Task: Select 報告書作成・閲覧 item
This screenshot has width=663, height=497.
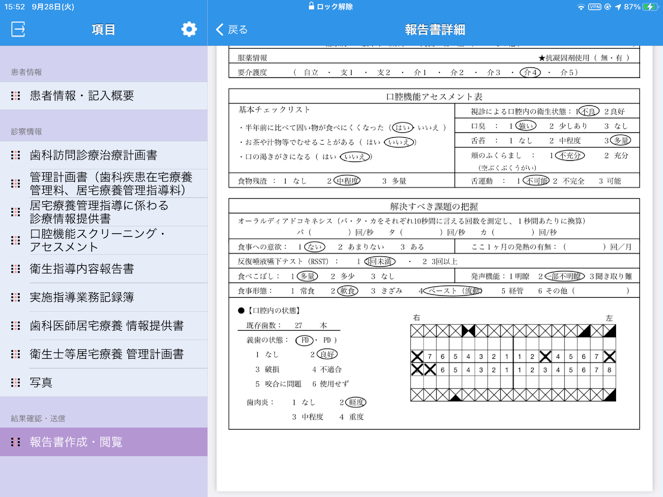Action: click(104, 442)
